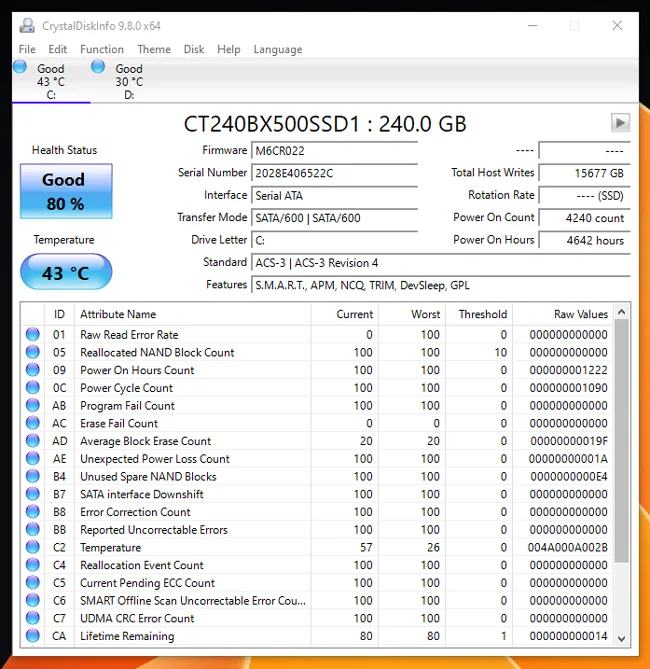This screenshot has height=669, width=650.
Task: Click Power On Hours value 4642 hours
Action: pyautogui.click(x=584, y=240)
